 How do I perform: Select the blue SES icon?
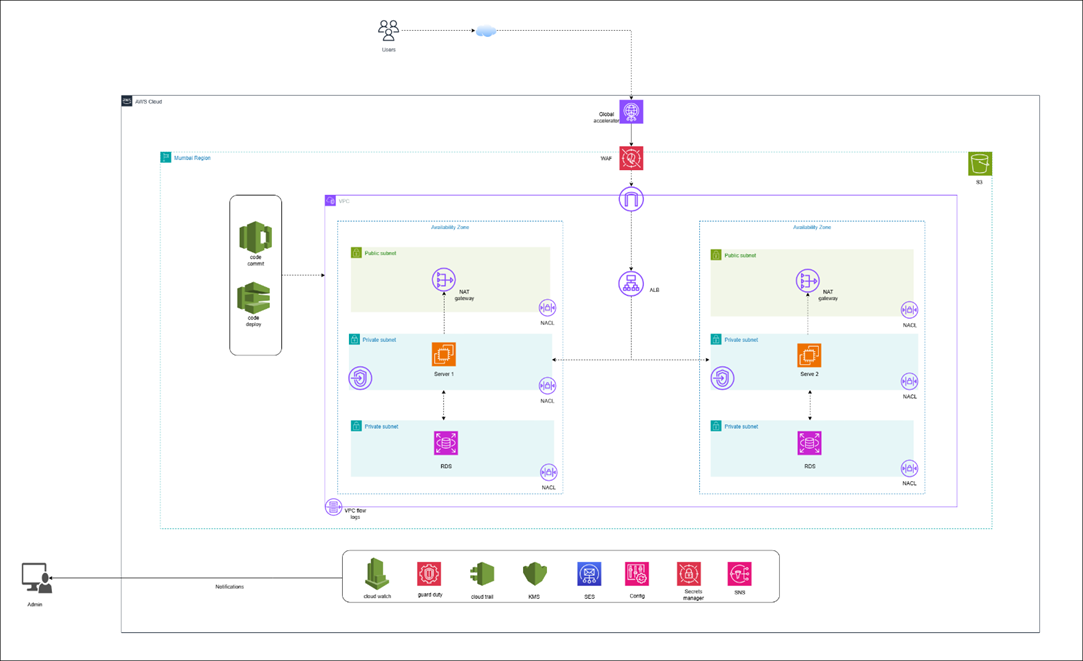[589, 574]
